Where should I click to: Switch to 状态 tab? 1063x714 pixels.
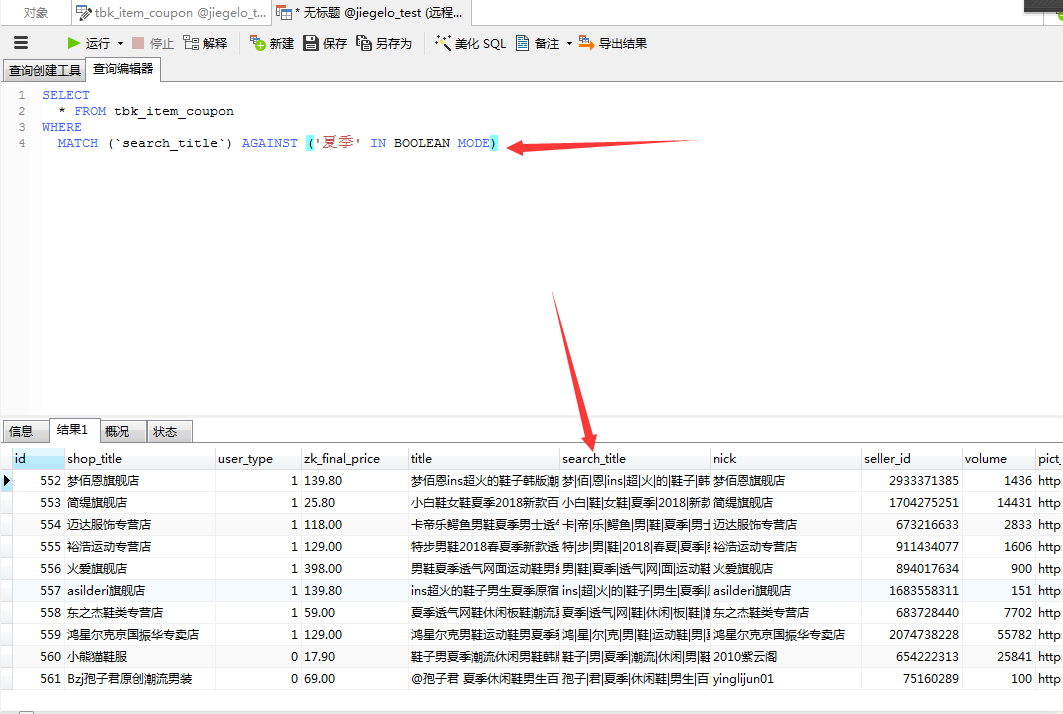pyautogui.click(x=169, y=431)
